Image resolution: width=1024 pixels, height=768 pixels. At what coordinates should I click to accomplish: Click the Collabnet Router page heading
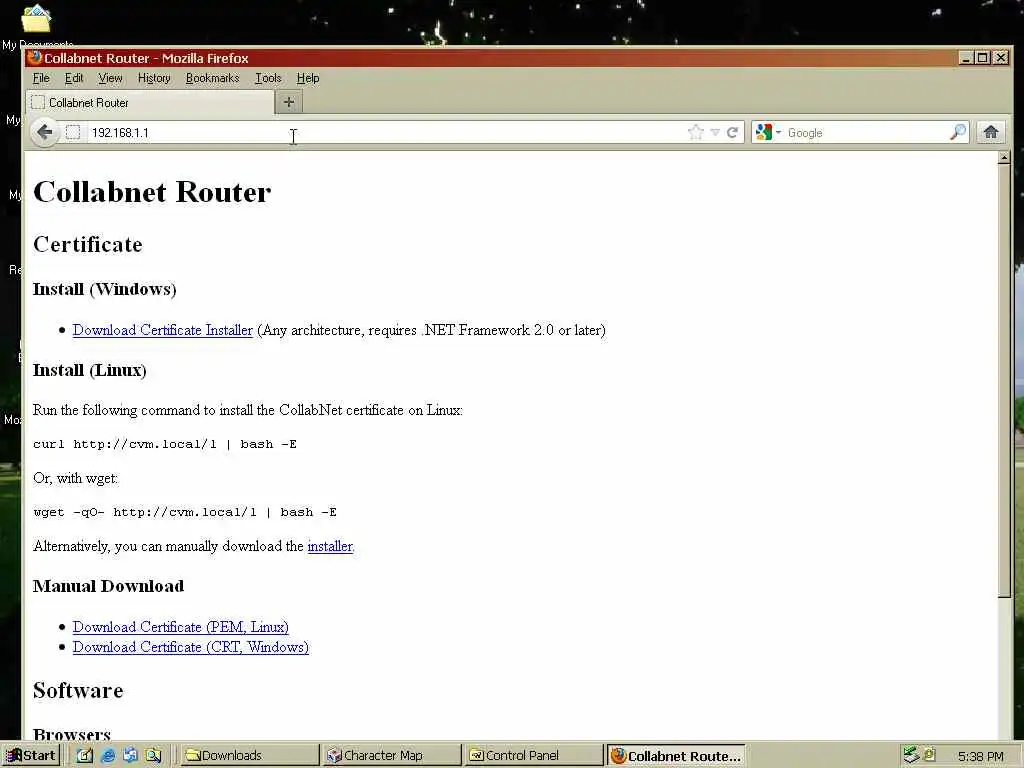click(152, 192)
